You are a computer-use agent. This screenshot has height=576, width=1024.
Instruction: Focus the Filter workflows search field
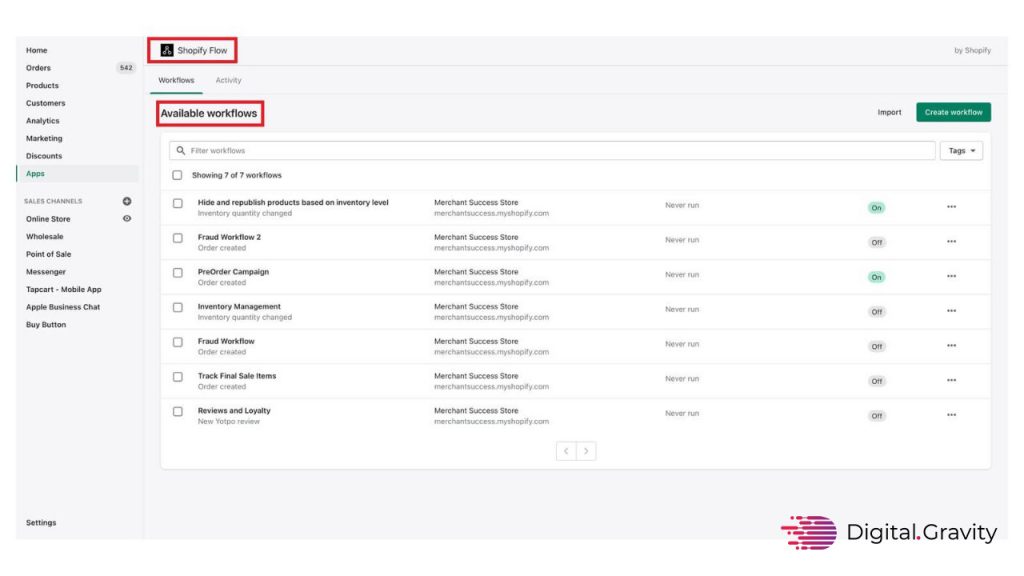[560, 151]
